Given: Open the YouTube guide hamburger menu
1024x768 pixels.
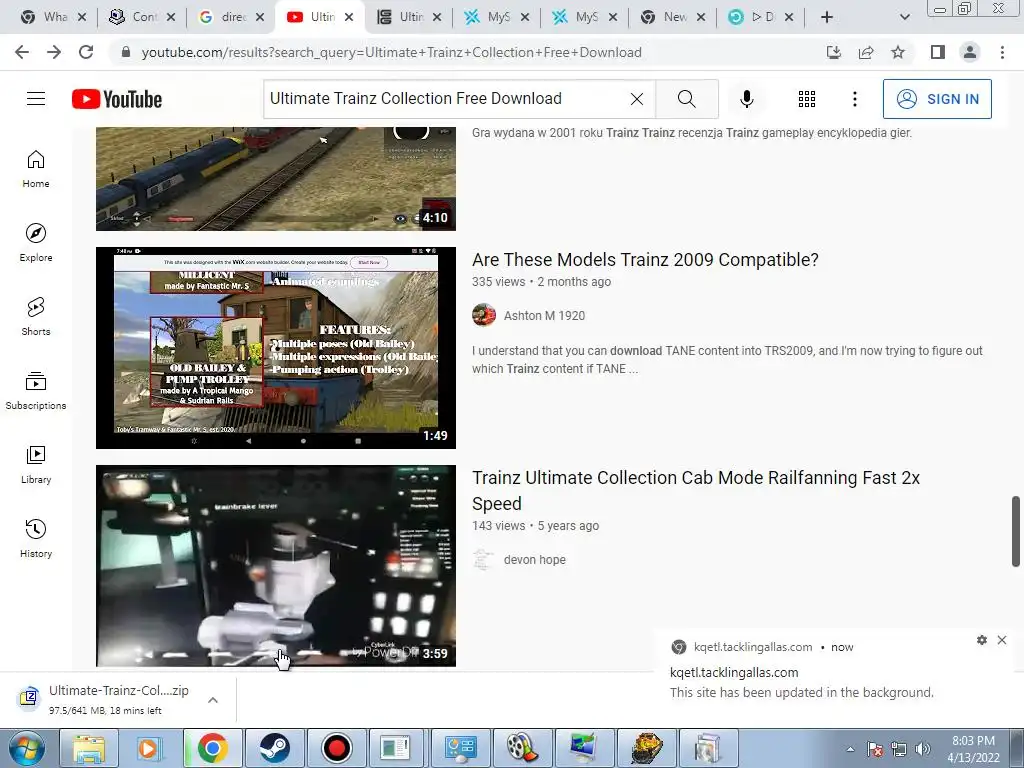Looking at the screenshot, I should tap(36, 99).
